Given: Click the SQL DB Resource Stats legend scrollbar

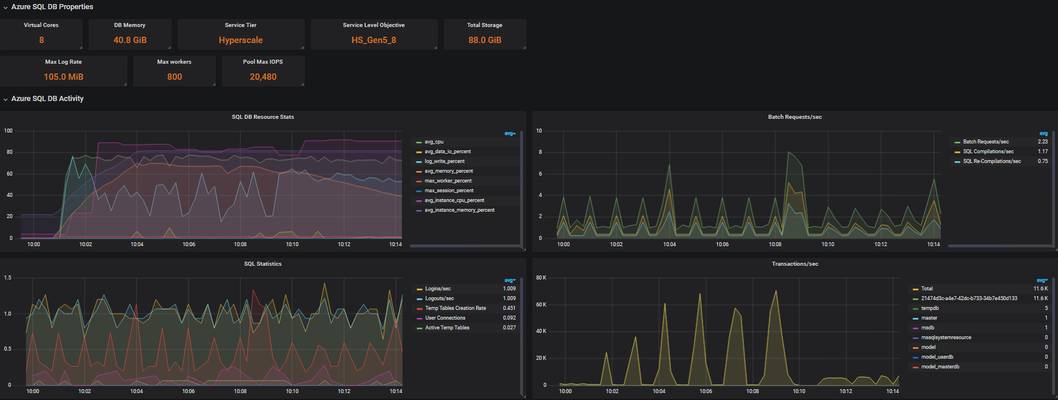Looking at the screenshot, I should pyautogui.click(x=522, y=187).
